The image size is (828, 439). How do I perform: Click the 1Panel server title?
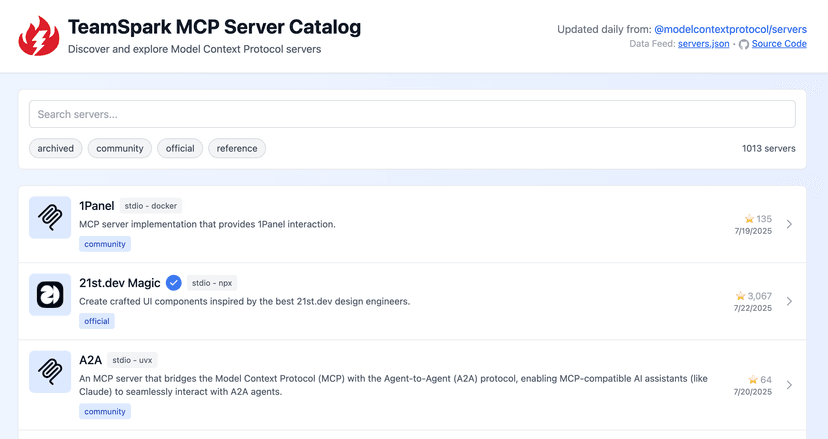97,206
